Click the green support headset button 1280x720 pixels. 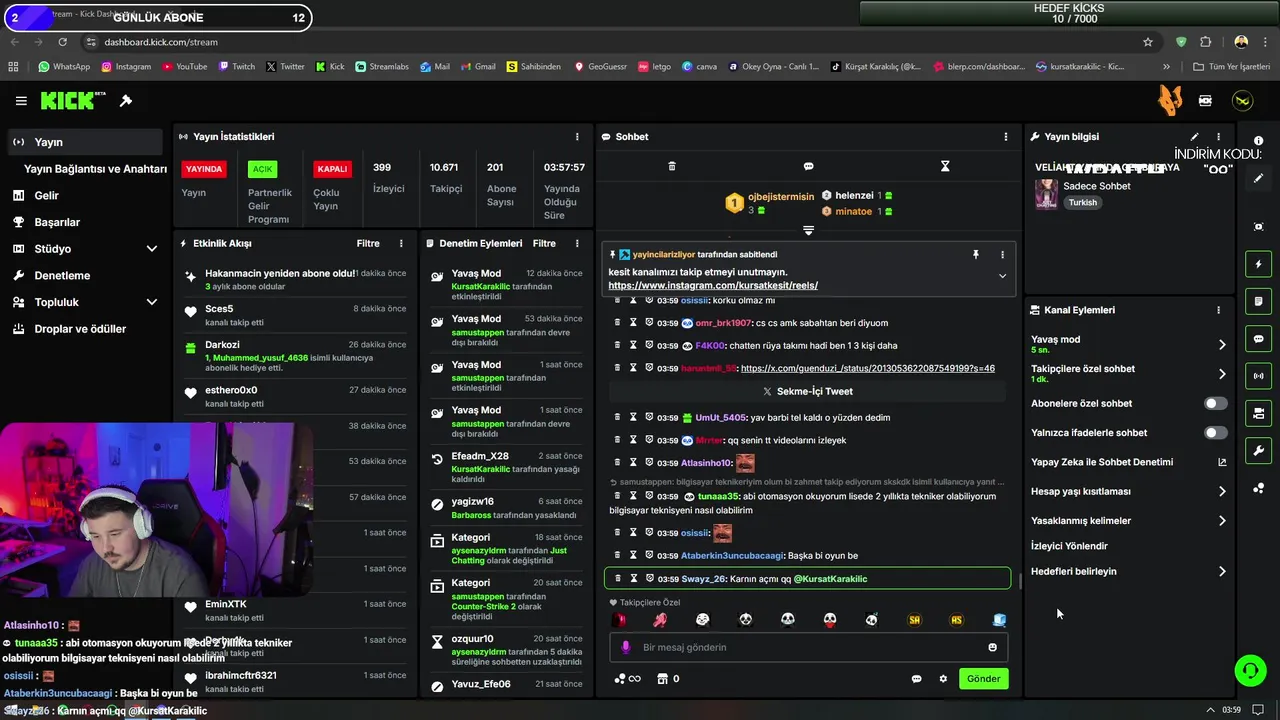tap(1250, 670)
